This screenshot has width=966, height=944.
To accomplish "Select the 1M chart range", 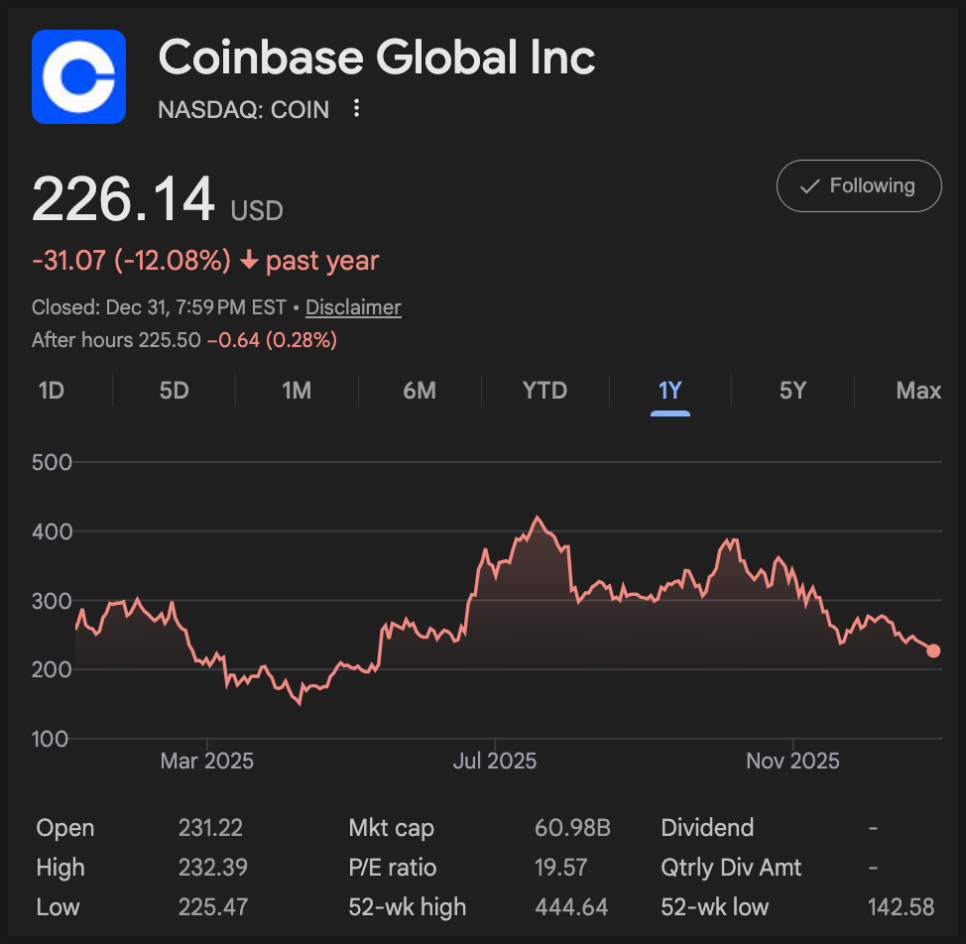I will pyautogui.click(x=297, y=390).
